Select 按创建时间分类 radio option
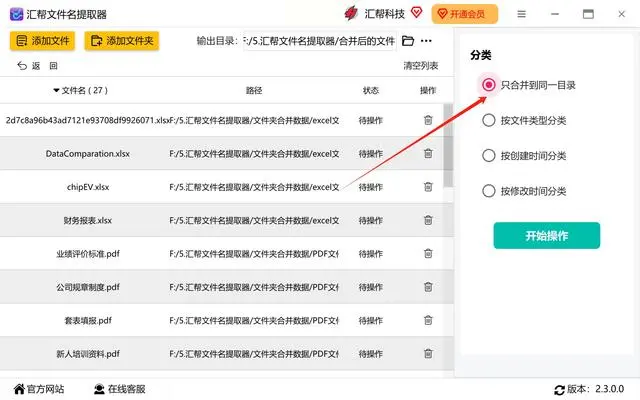This screenshot has width=640, height=400. tap(489, 156)
